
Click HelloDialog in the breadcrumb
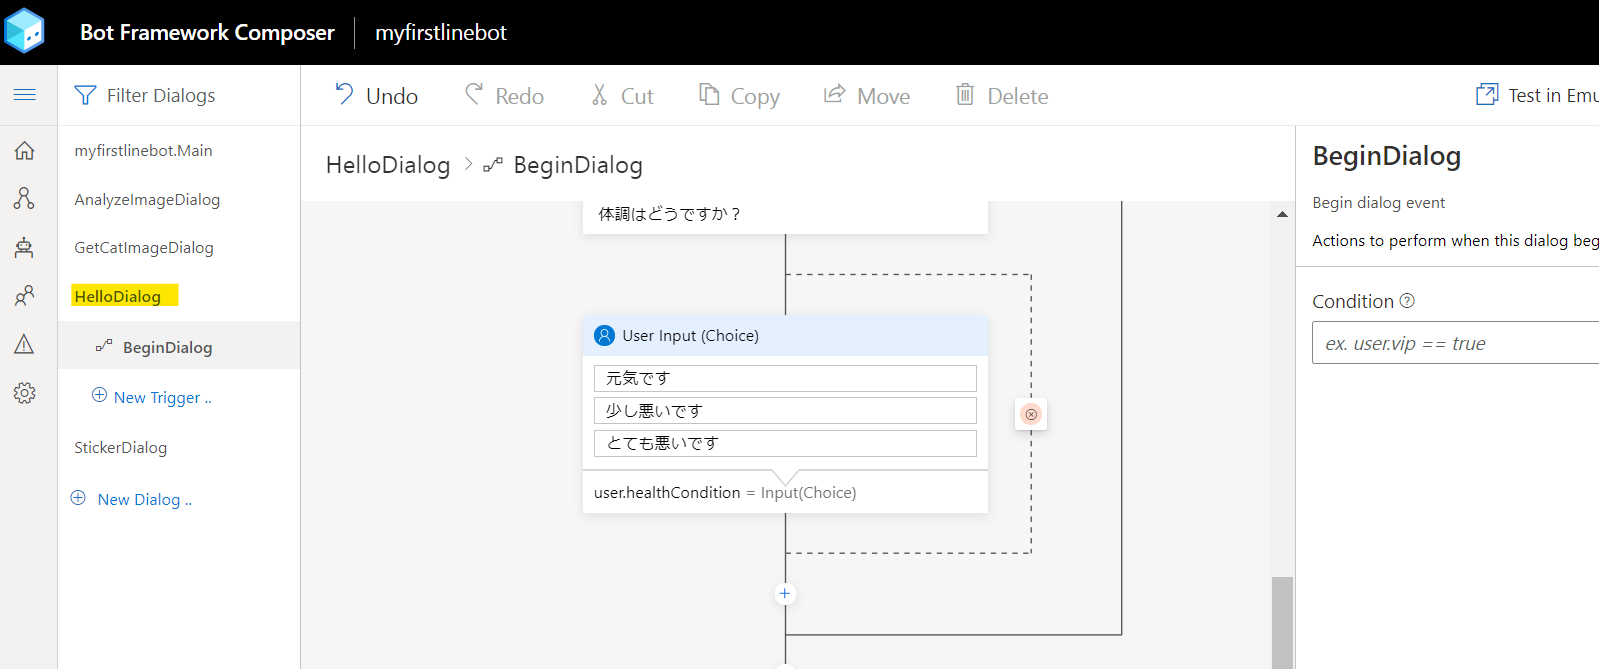[388, 165]
